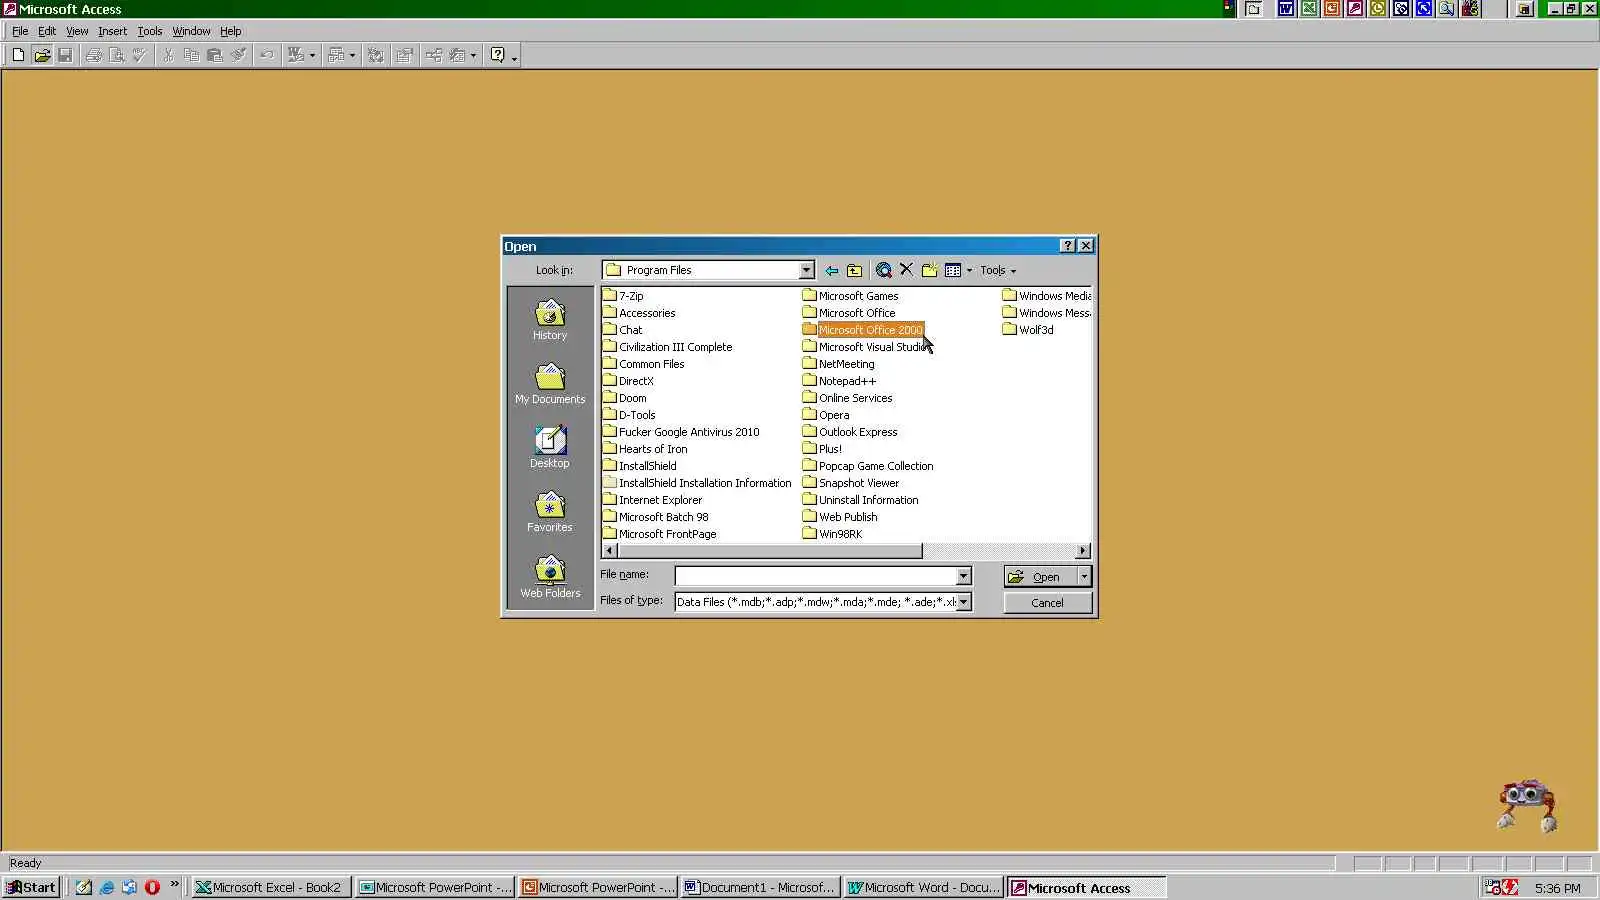Screen dimensions: 1600x900
Task: Open Favorites in the places bar
Action: (550, 513)
